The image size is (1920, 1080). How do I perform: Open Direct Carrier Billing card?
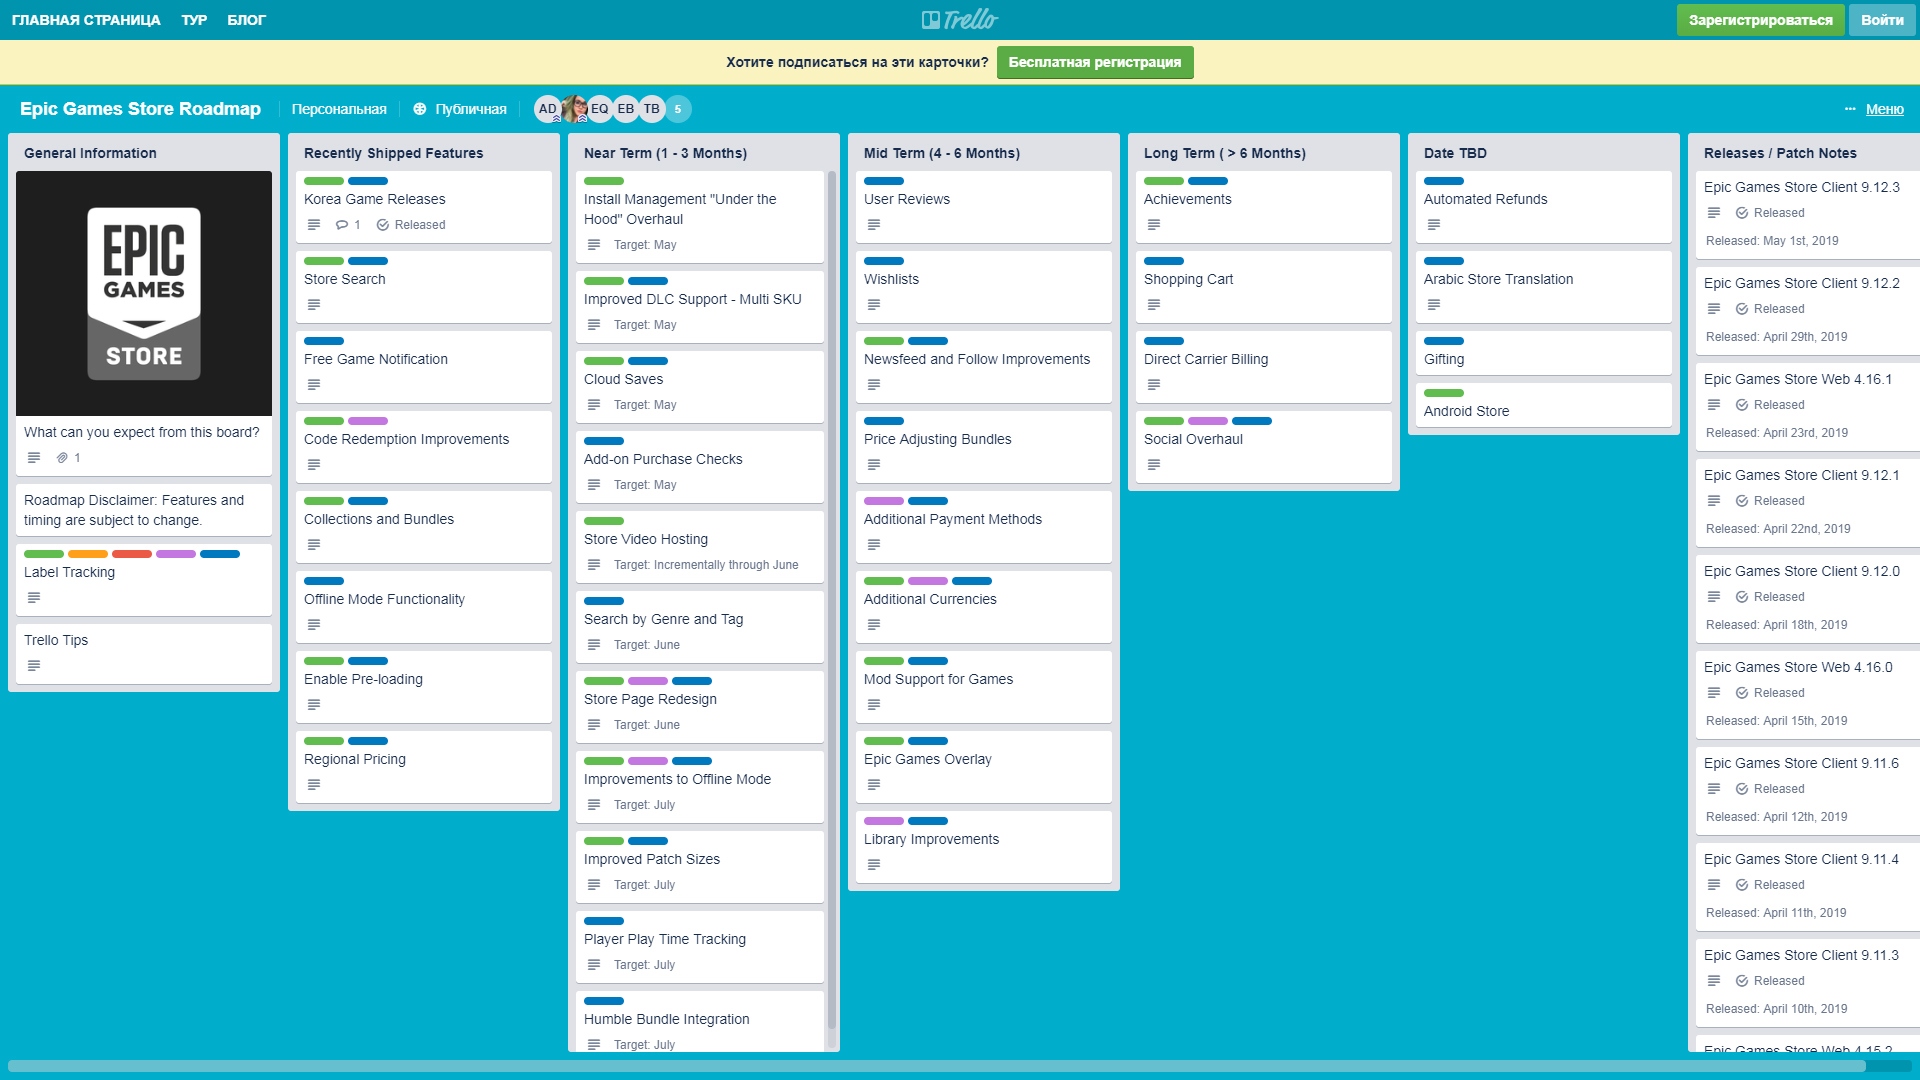[1264, 367]
